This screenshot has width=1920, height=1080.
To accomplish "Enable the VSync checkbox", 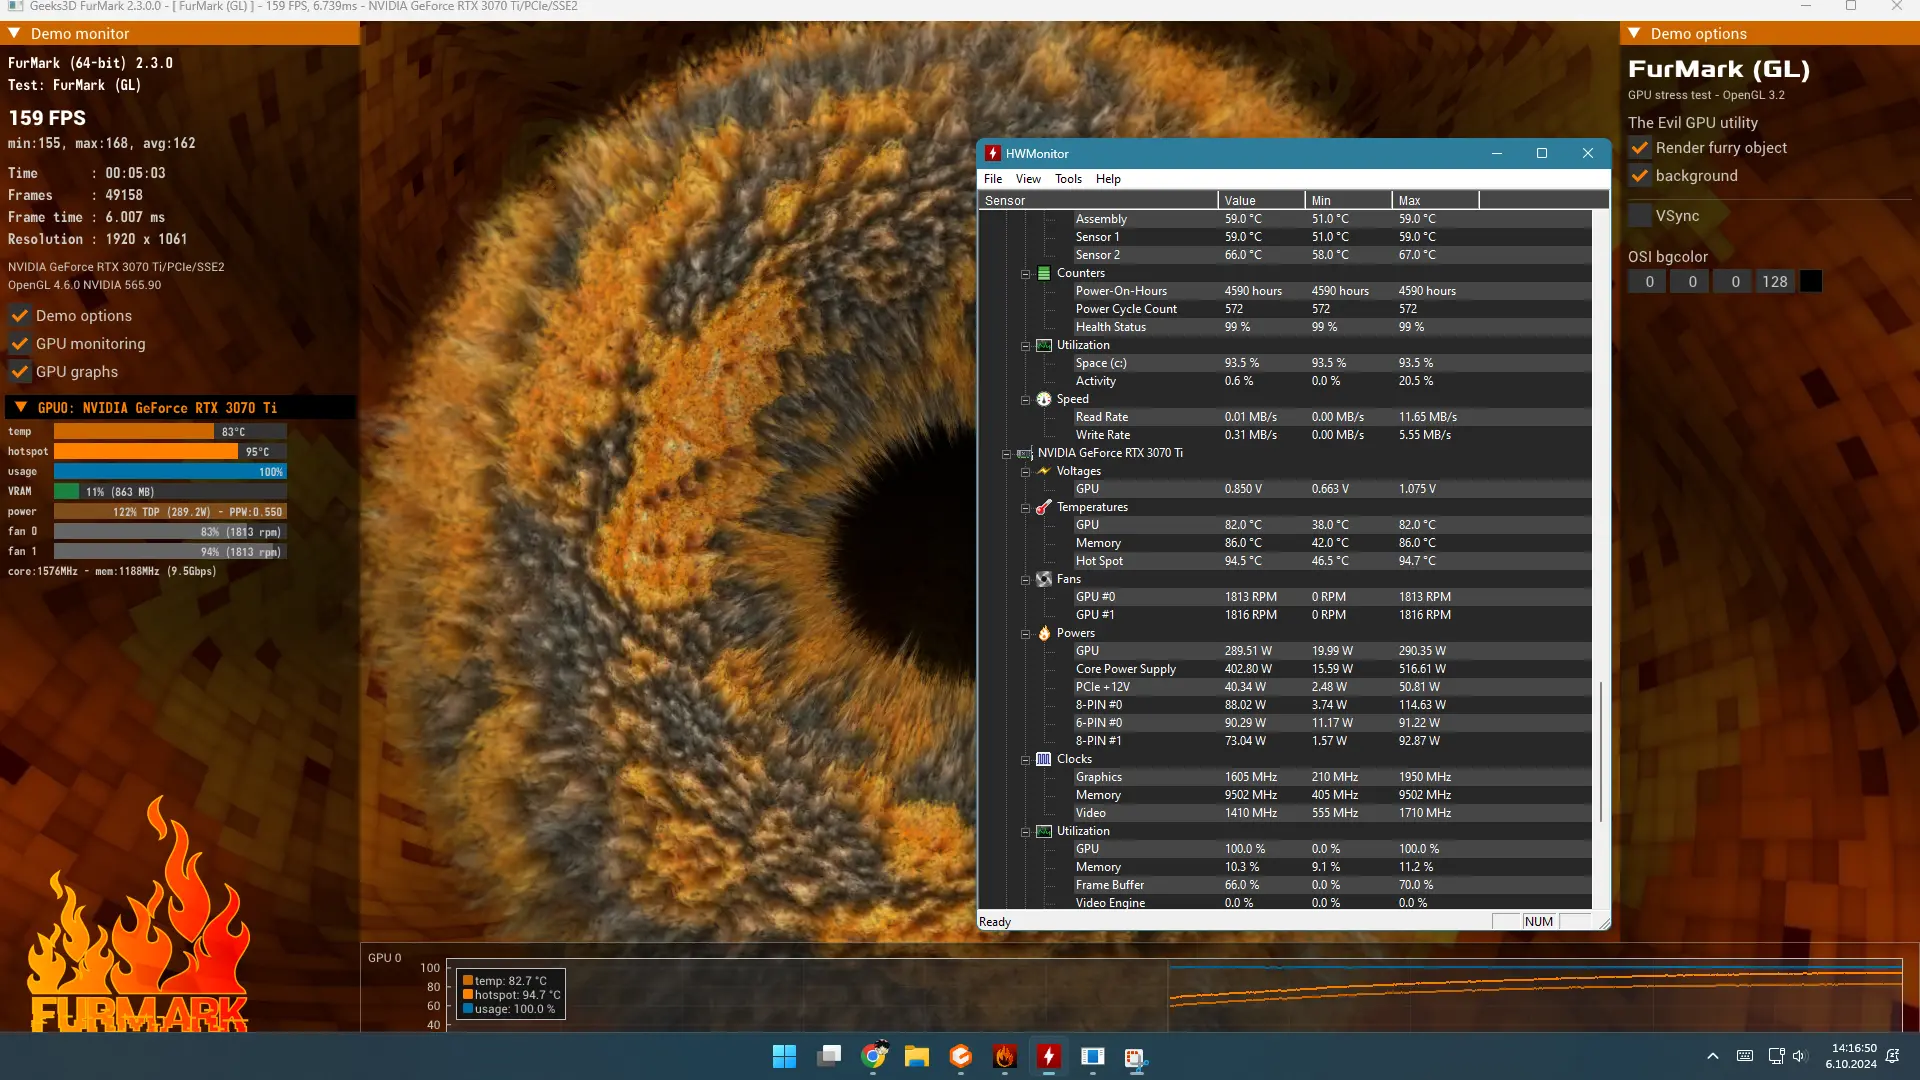I will click(x=1640, y=216).
